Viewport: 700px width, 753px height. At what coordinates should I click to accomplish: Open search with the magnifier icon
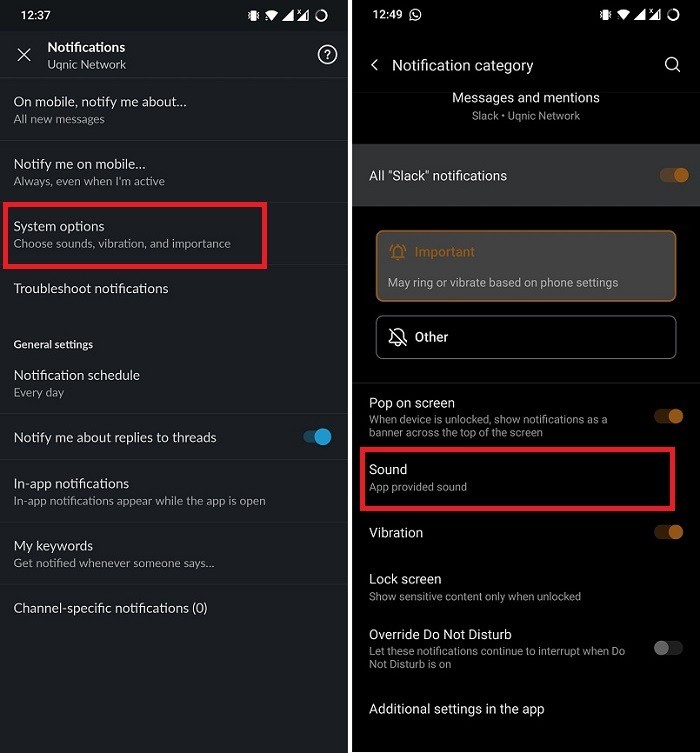pos(672,64)
